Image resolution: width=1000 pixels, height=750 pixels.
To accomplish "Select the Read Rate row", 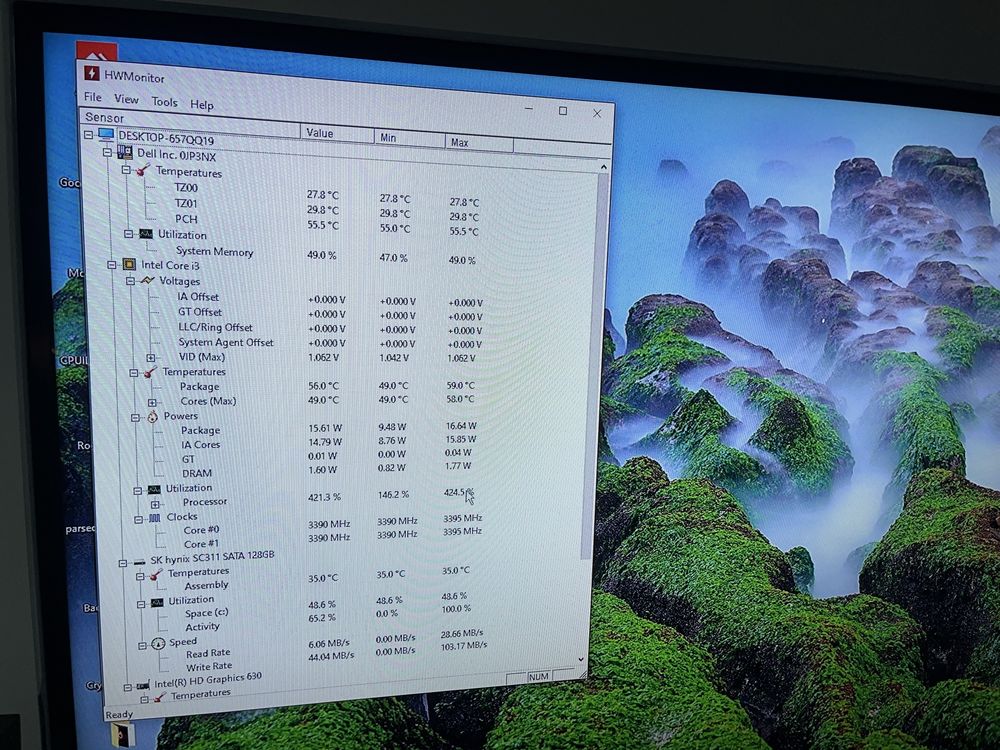I will point(208,654).
